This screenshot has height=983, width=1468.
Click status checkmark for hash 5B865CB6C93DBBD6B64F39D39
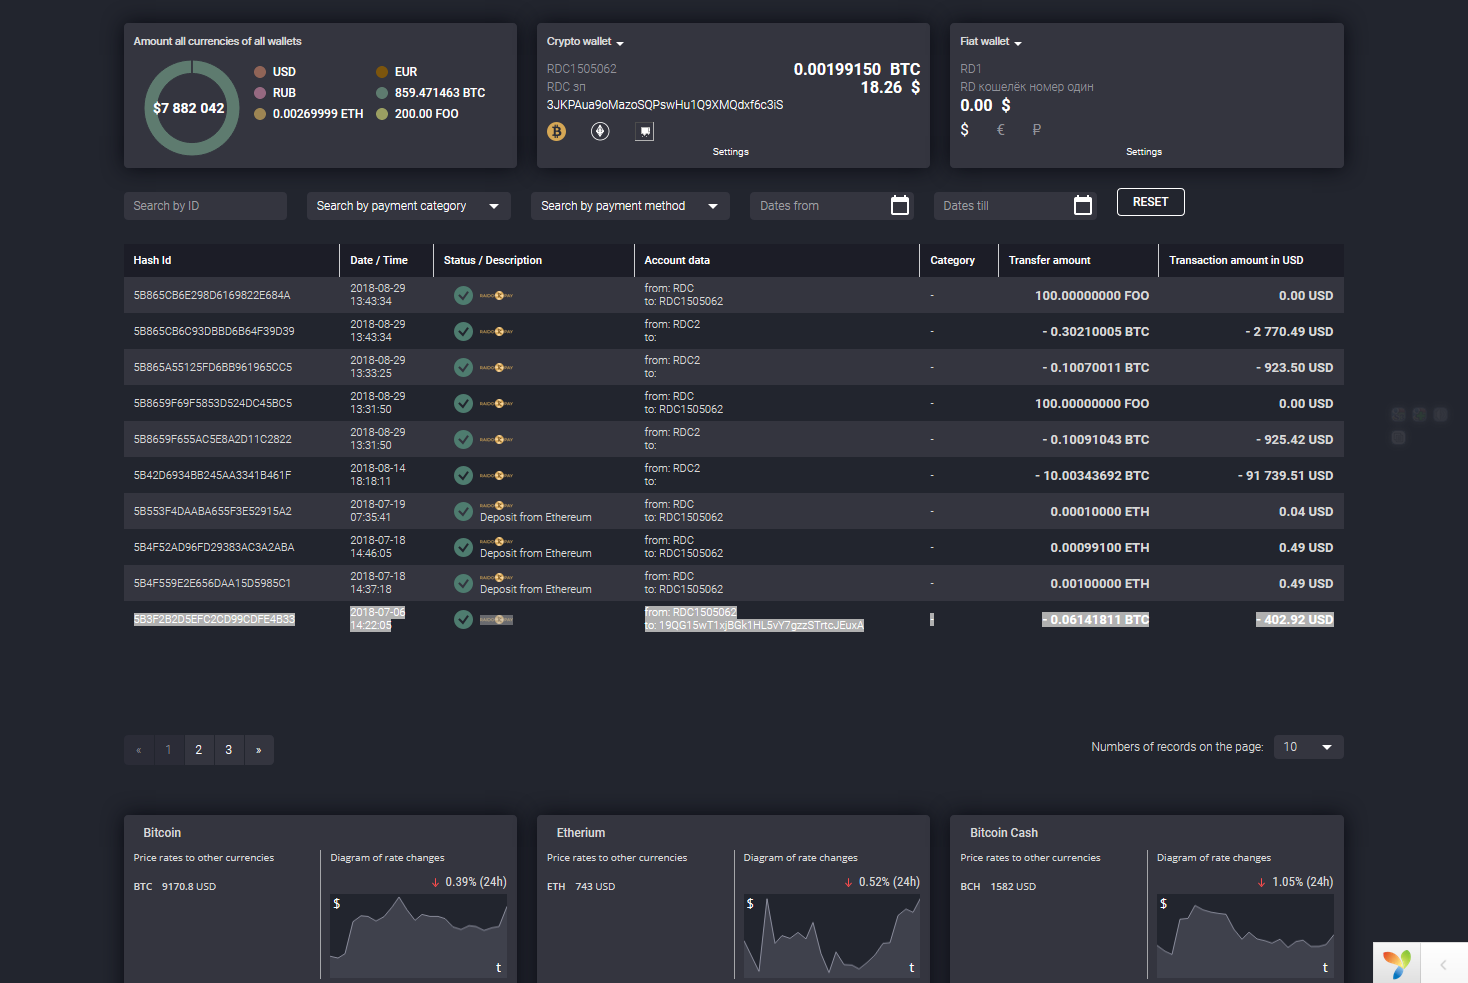pos(463,331)
